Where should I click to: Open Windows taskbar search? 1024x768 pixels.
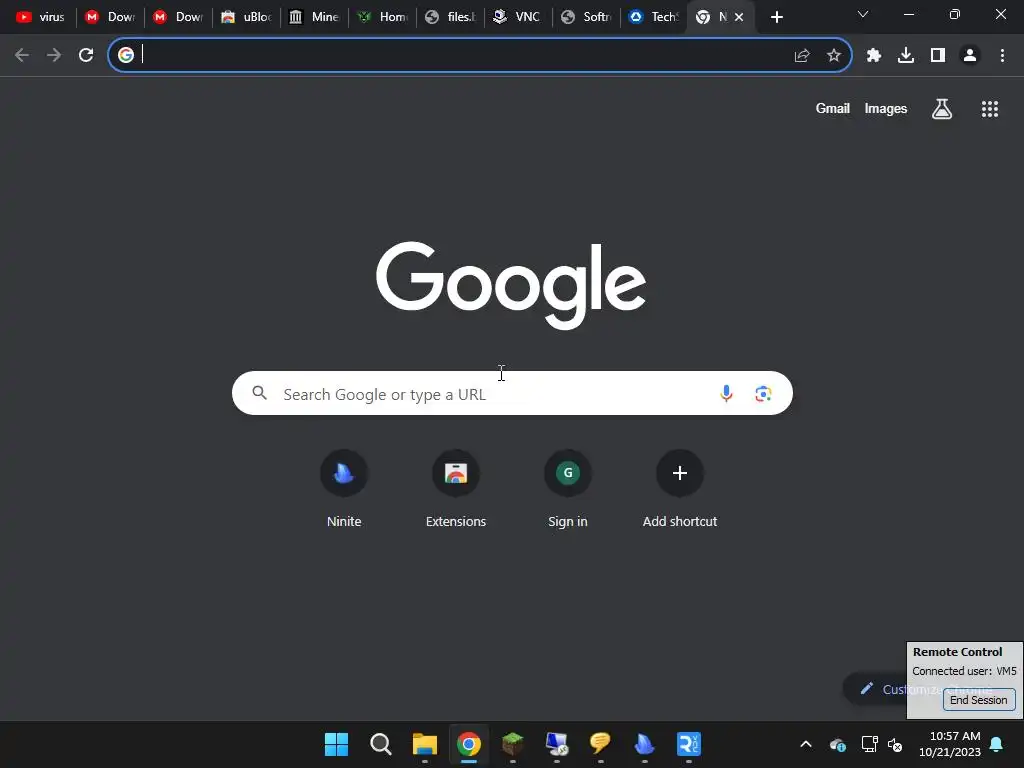click(x=381, y=744)
